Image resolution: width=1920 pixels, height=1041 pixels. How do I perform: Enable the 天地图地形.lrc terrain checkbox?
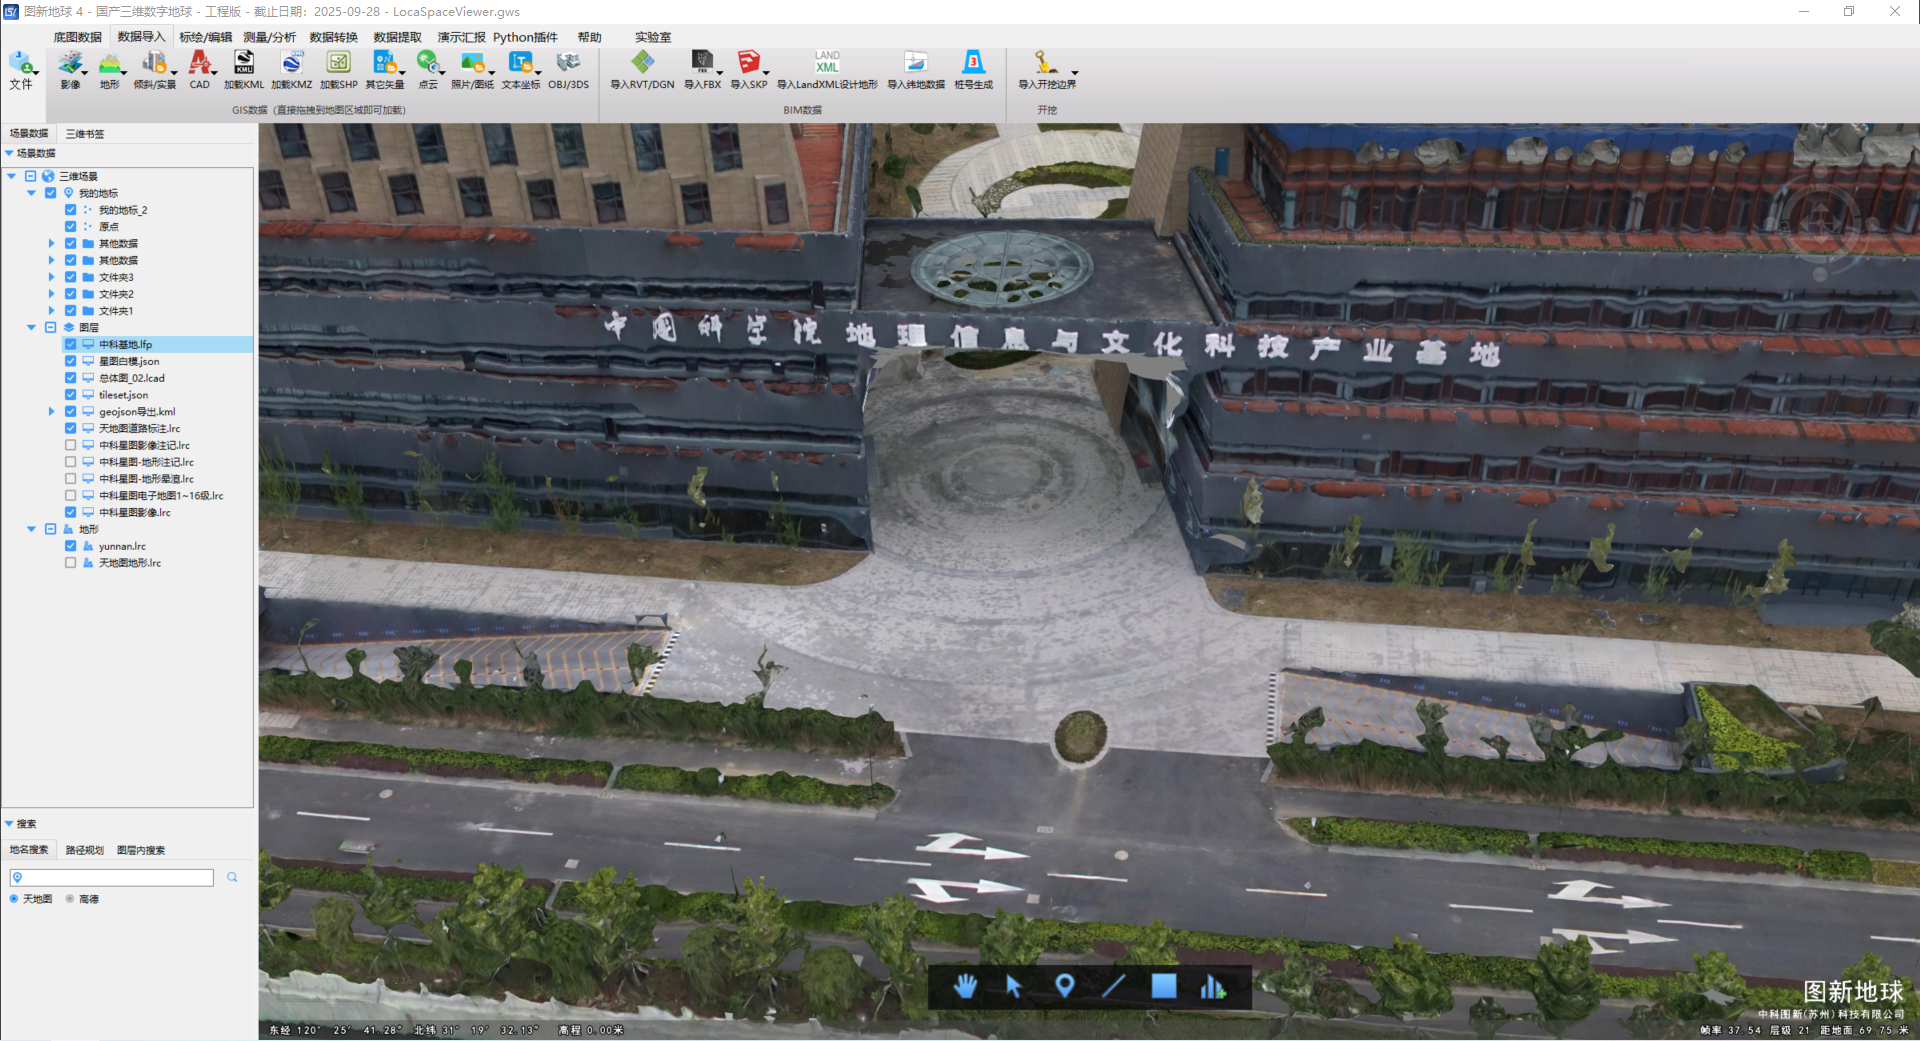71,563
